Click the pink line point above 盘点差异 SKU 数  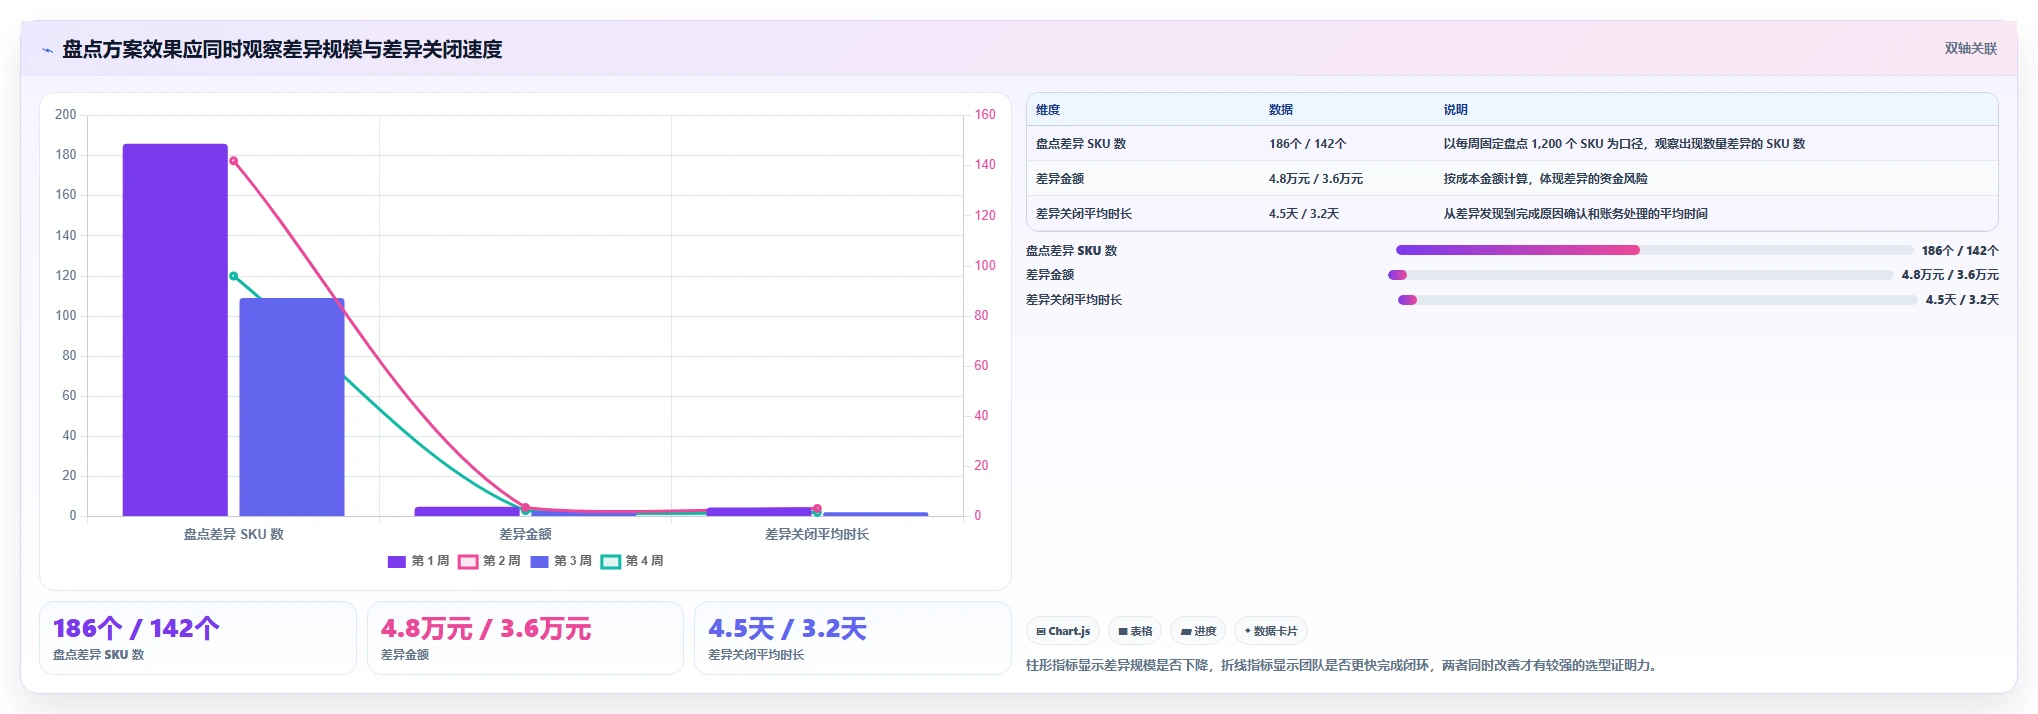233,161
